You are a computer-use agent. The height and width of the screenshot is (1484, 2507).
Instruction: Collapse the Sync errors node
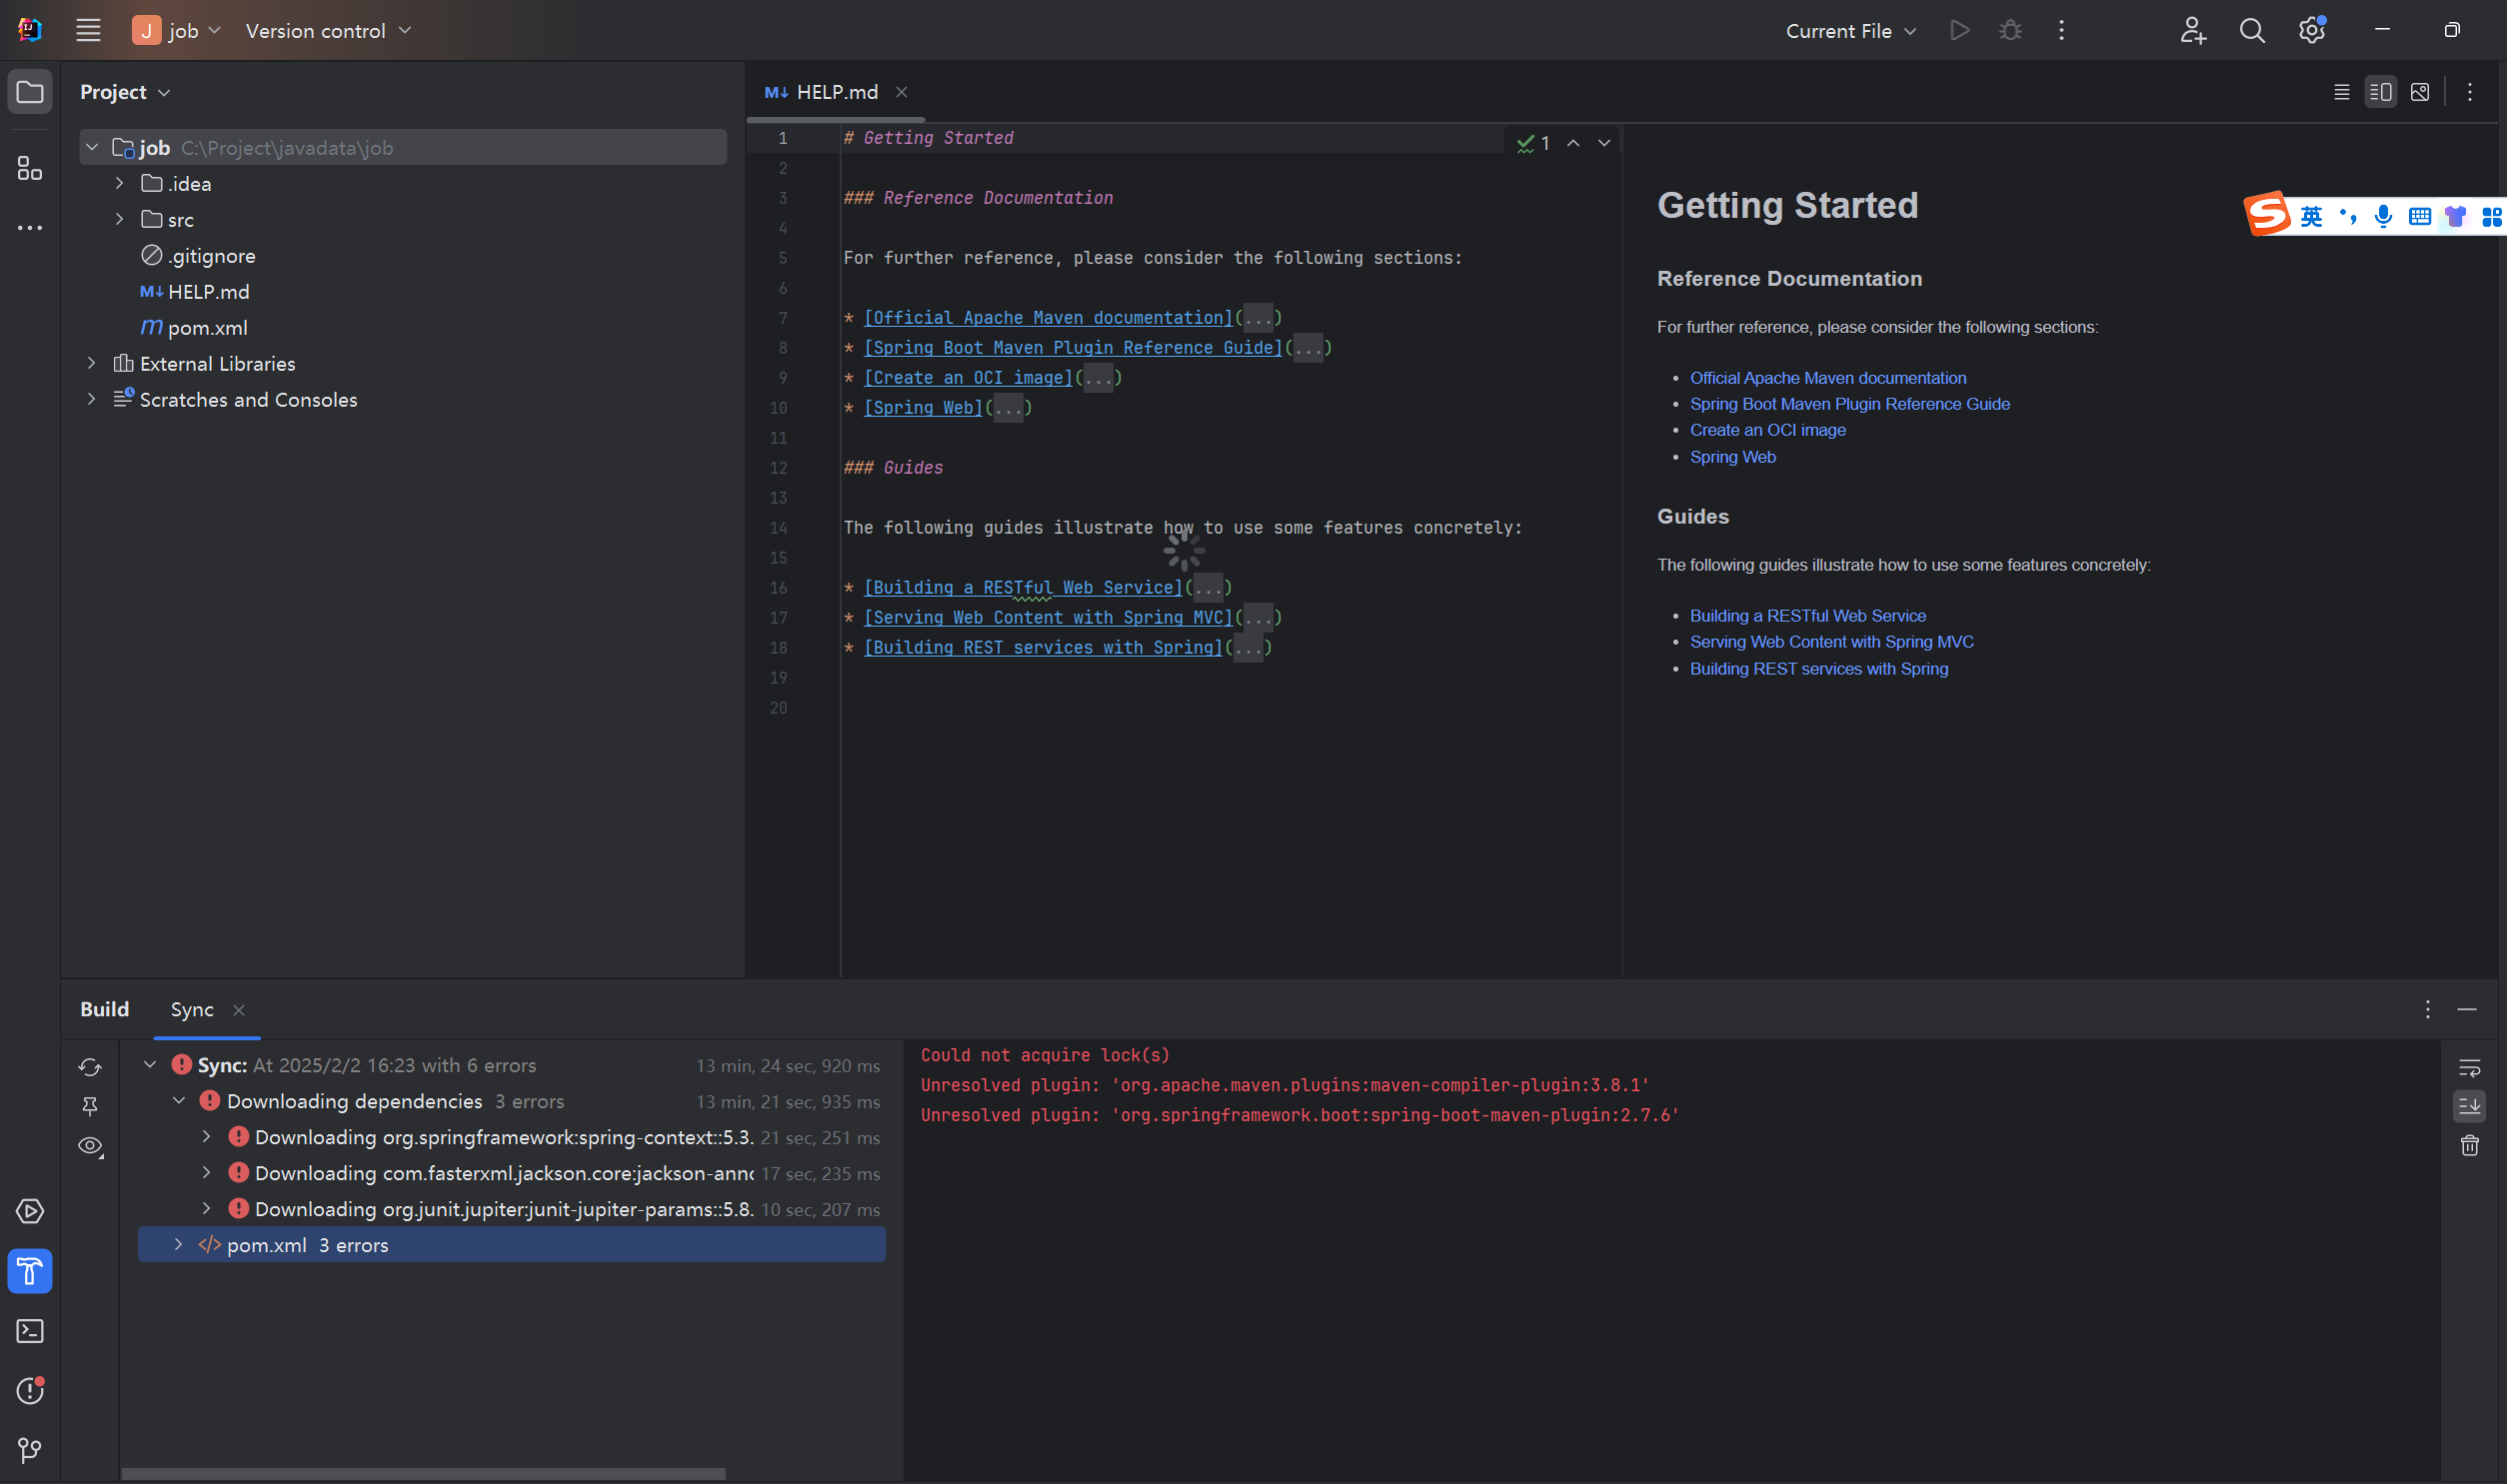coord(150,1065)
